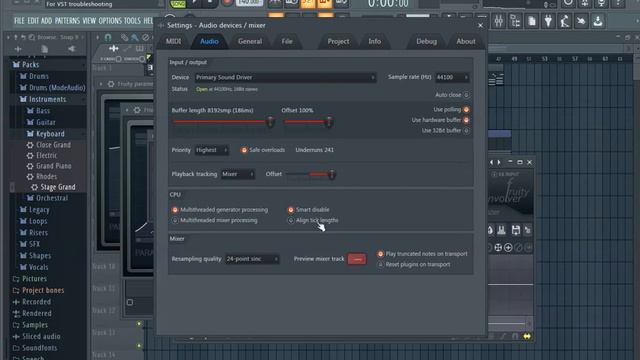This screenshot has width=640, height=360.
Task: Toggle the Use 32bit buffer option
Action: click(x=466, y=131)
